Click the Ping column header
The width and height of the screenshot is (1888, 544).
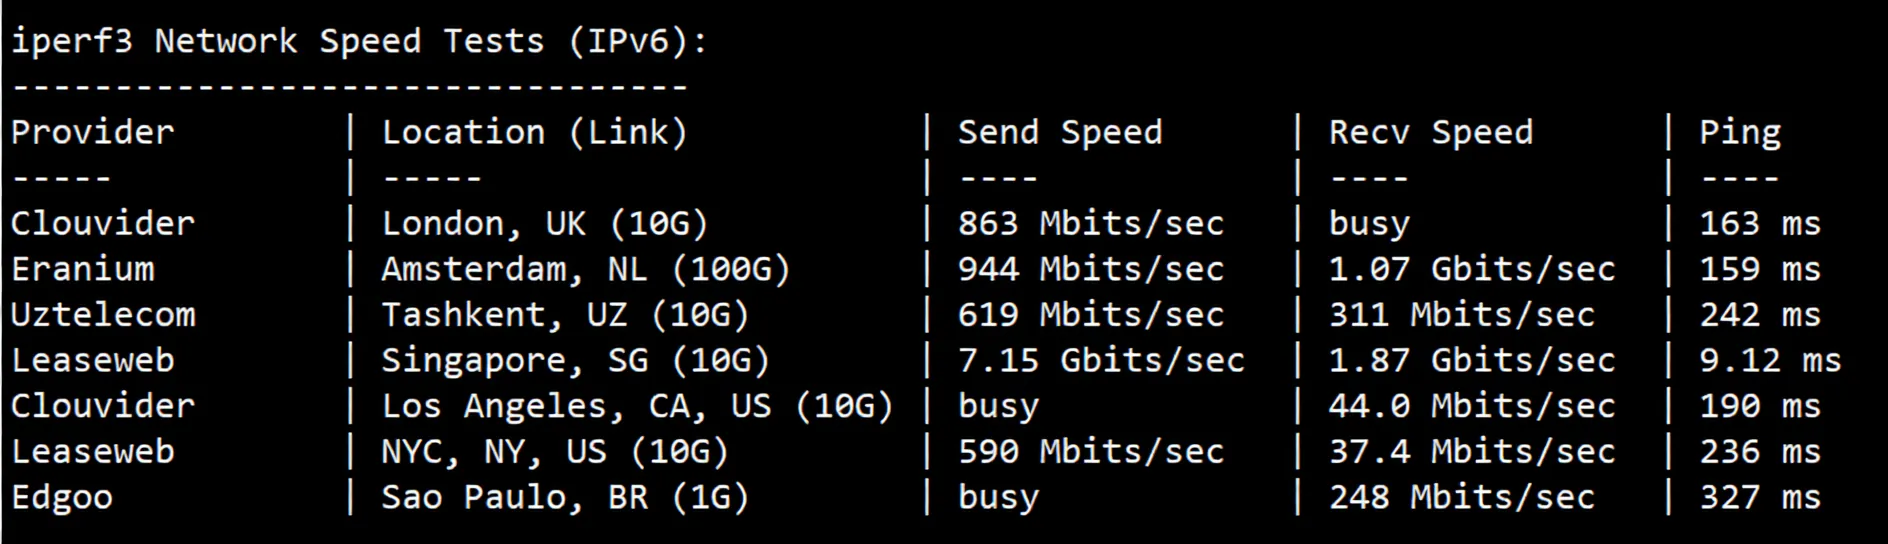click(1739, 133)
